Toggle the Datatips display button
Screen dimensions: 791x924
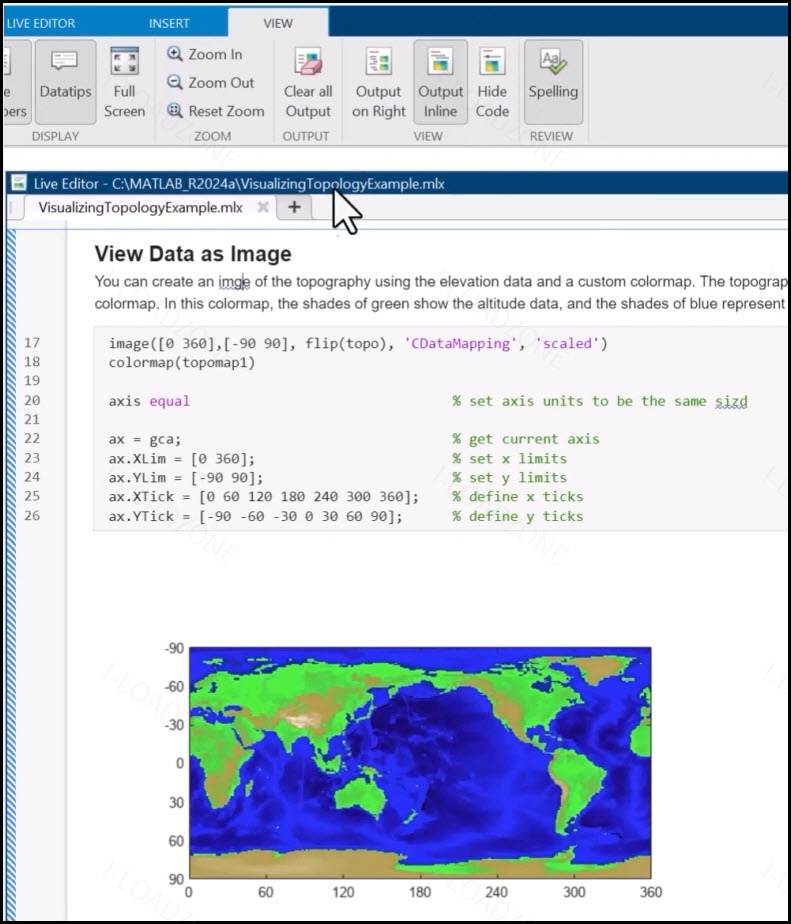pyautogui.click(x=65, y=82)
